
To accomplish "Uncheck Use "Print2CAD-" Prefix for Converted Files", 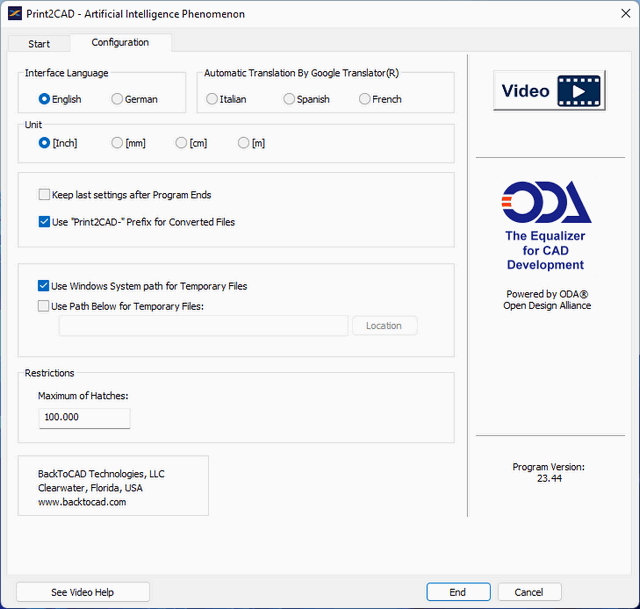I will tap(44, 222).
